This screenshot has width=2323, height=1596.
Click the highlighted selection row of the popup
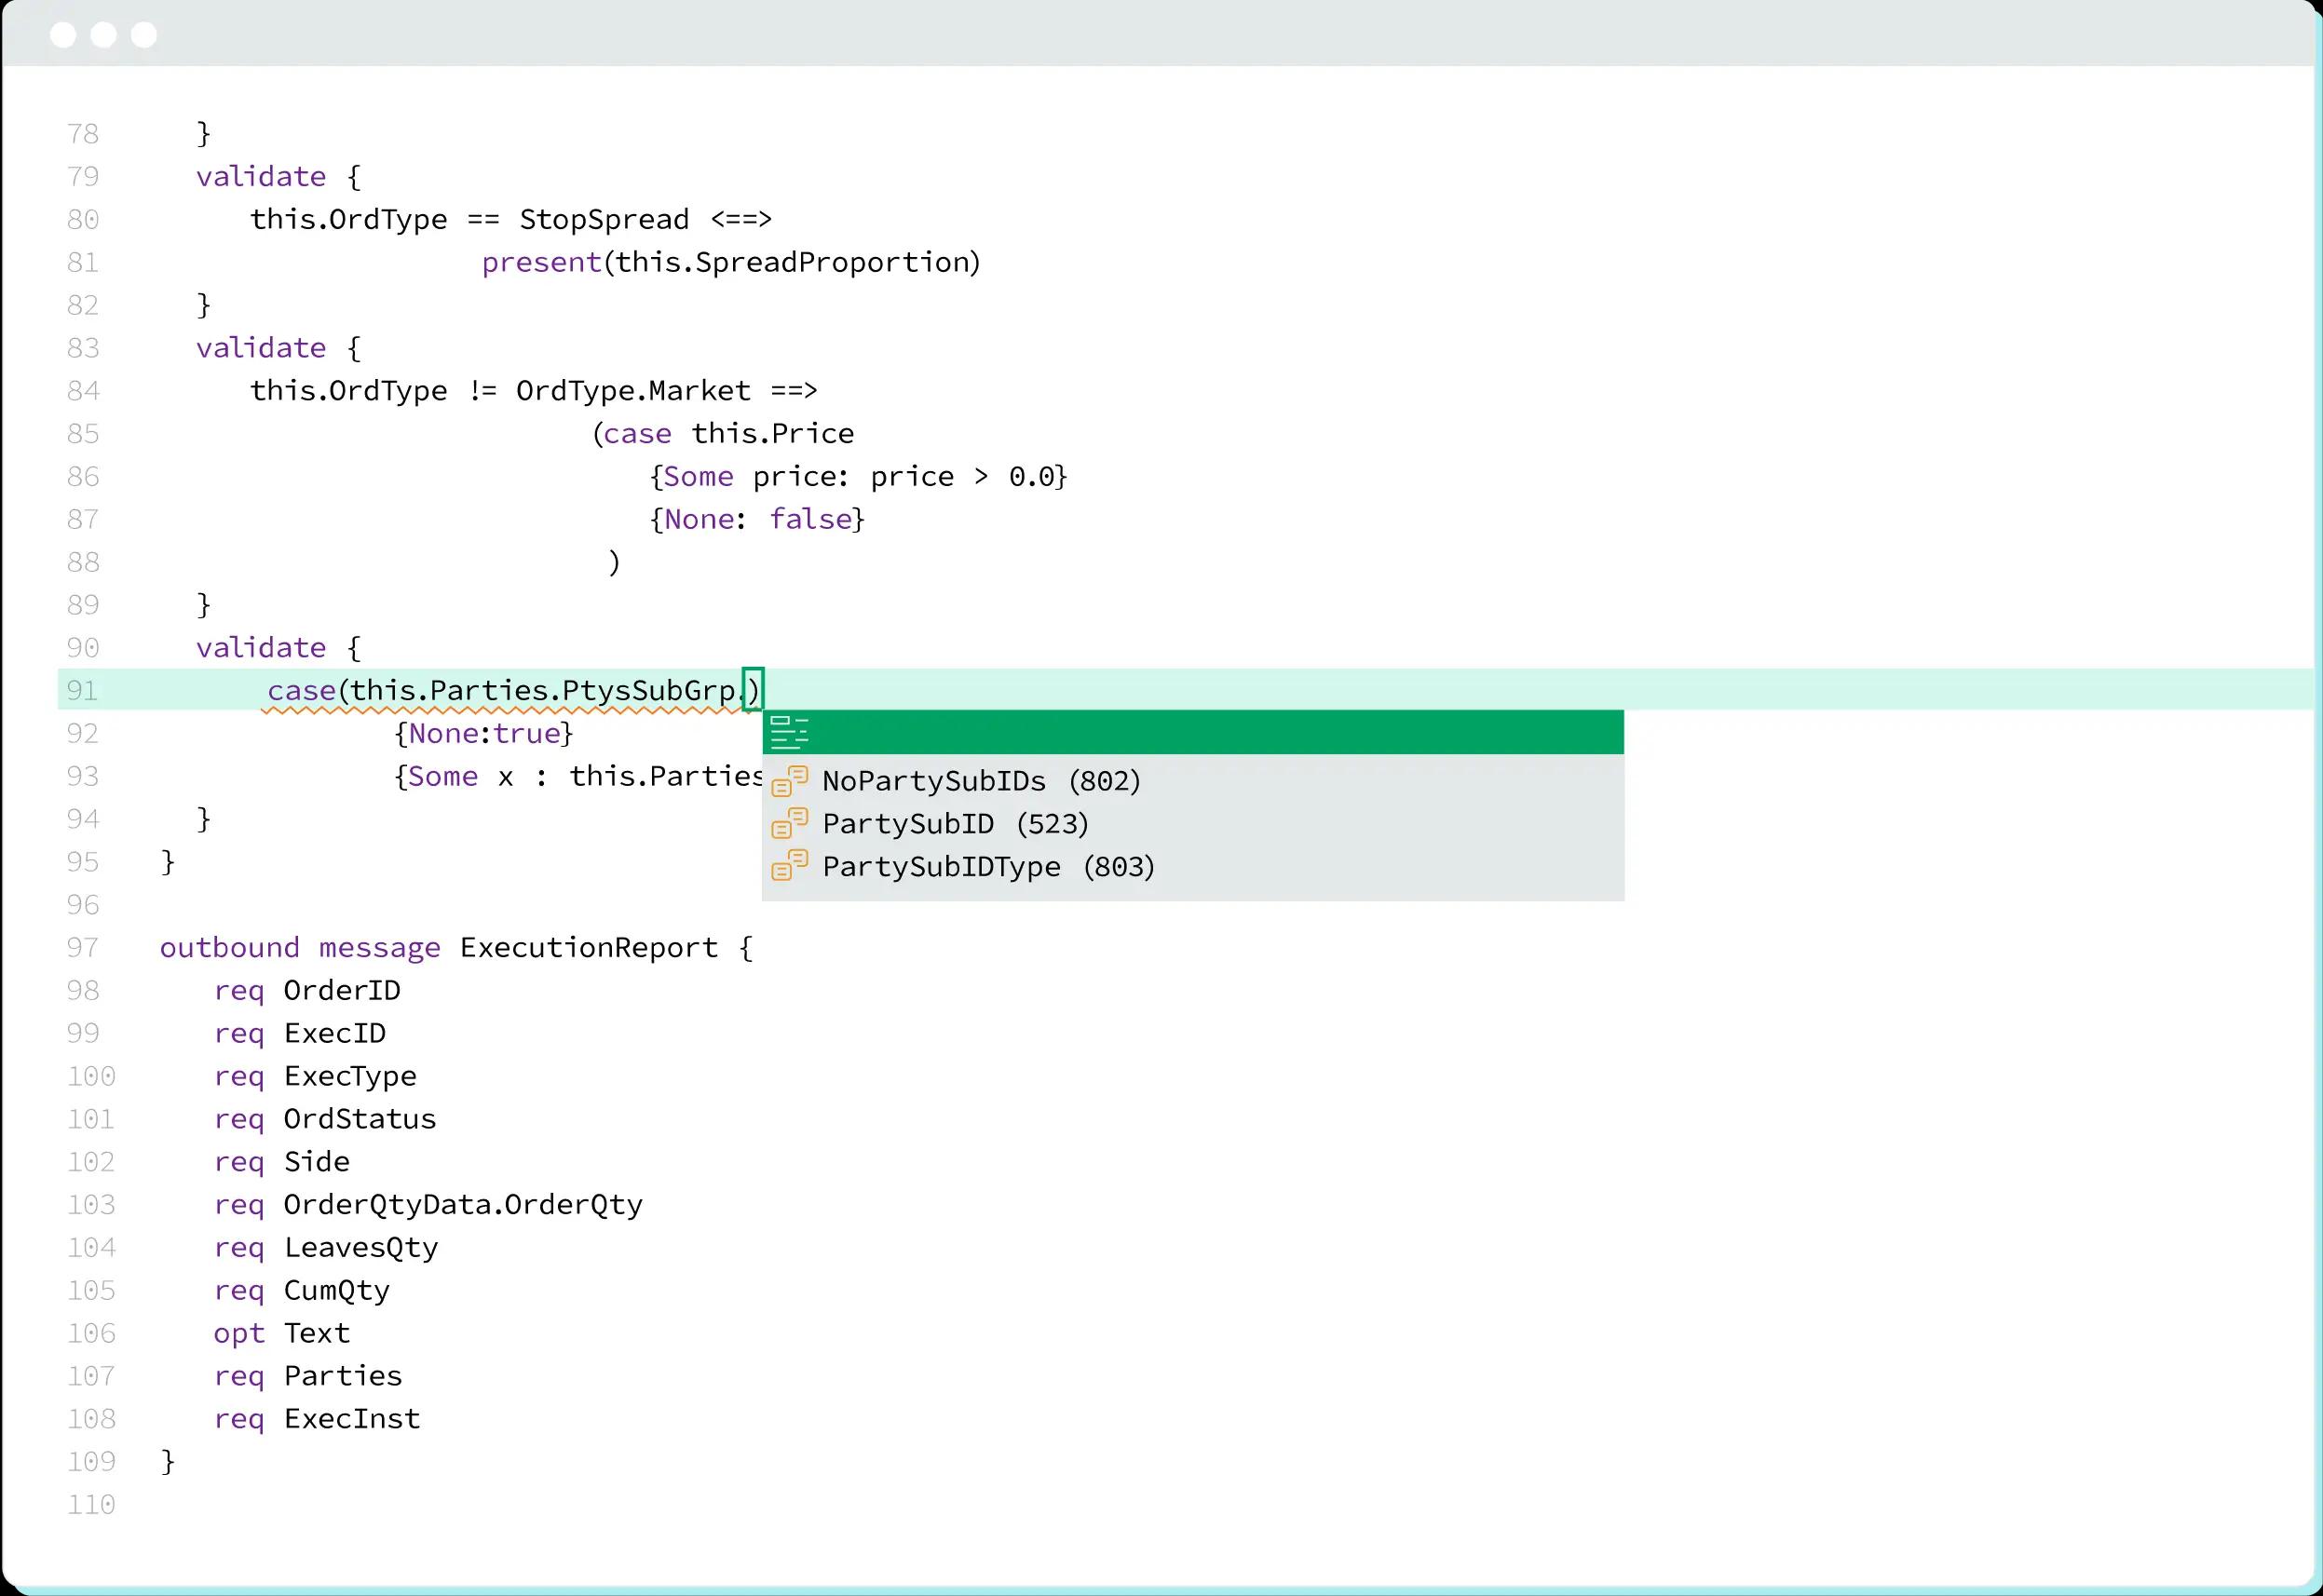pos(1190,732)
